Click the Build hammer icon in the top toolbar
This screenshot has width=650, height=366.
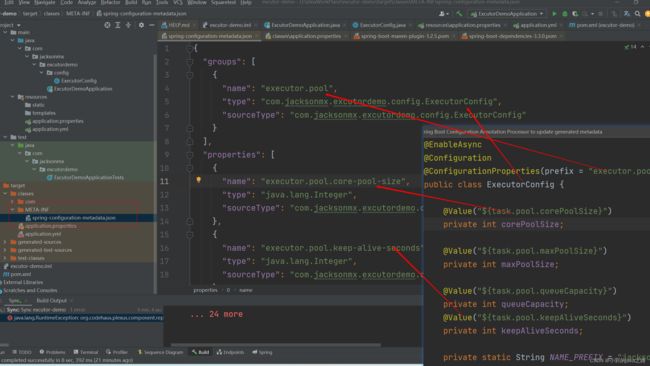[x=459, y=14]
